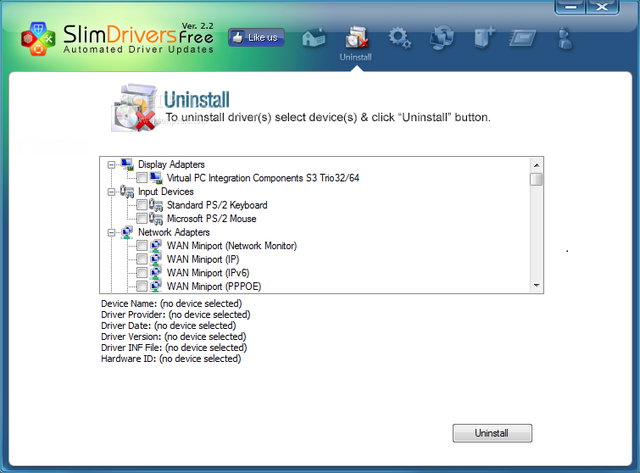Click the Driver Date info line
Viewport: 640px width, 473px height.
click(169, 326)
